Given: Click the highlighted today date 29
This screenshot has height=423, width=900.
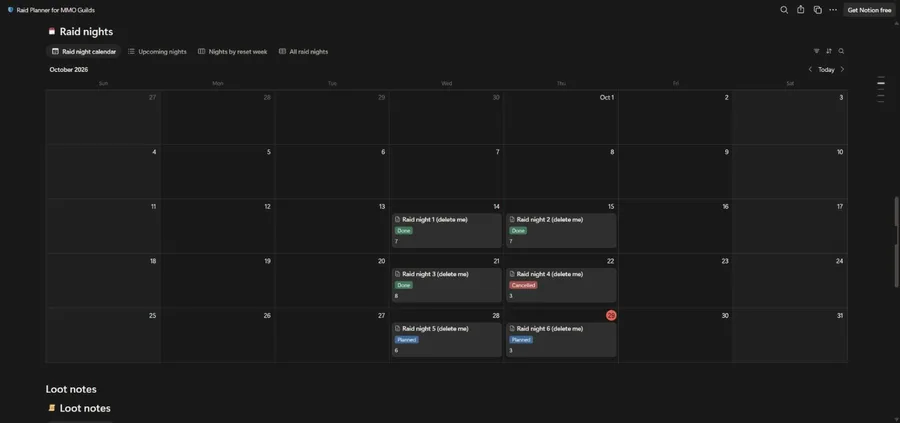Looking at the screenshot, I should [x=611, y=315].
